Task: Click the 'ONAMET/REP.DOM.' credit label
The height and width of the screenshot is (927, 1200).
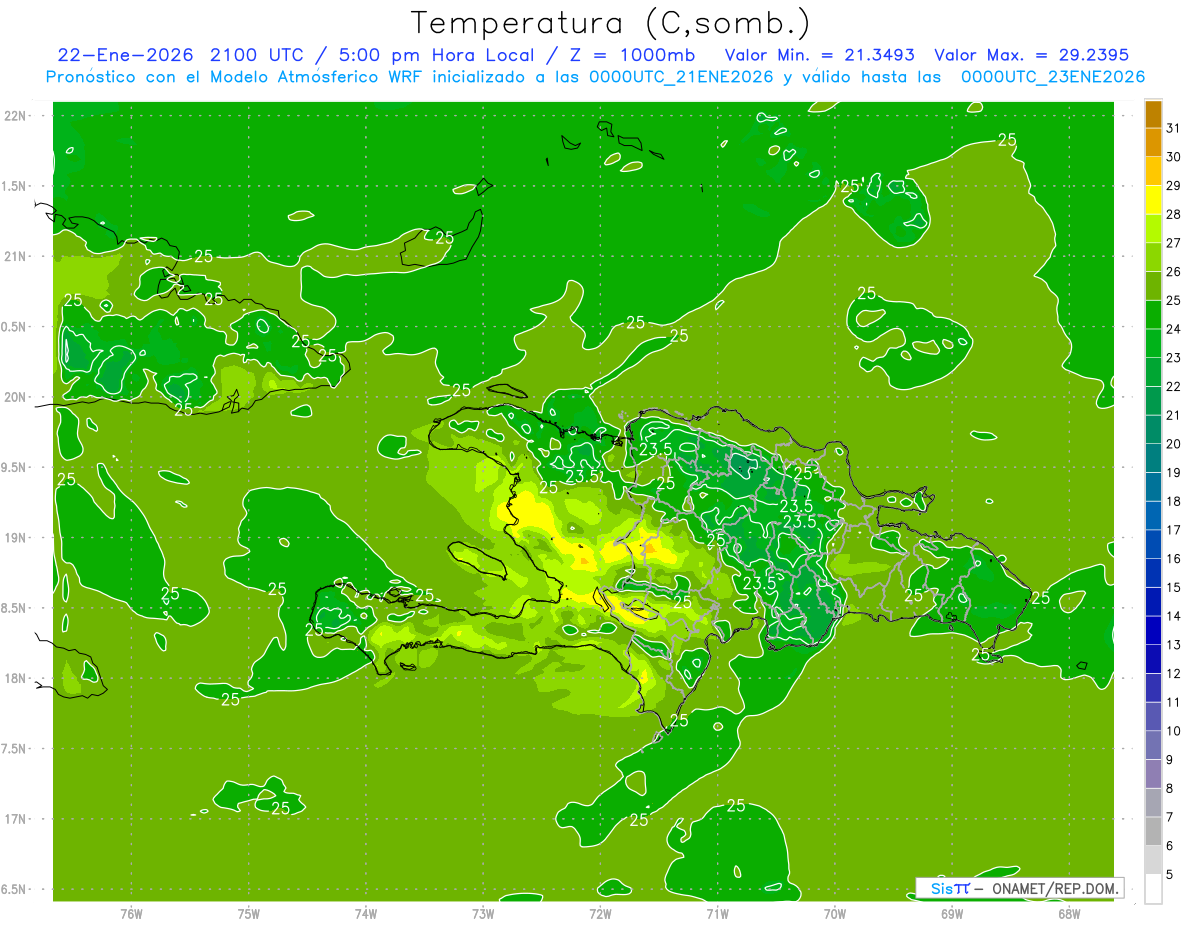Action: (1054, 888)
